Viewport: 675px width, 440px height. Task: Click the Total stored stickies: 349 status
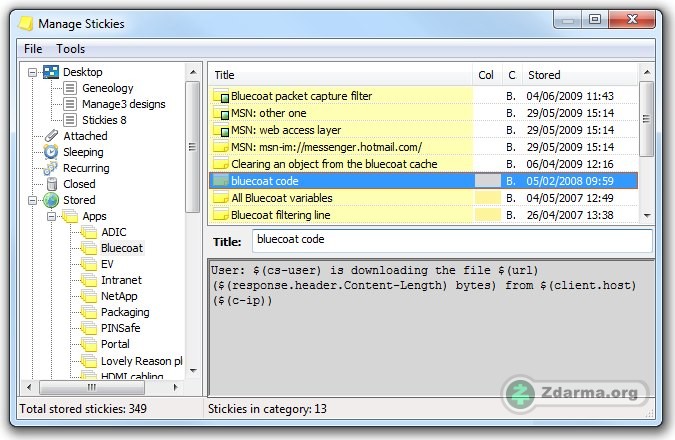point(83,409)
